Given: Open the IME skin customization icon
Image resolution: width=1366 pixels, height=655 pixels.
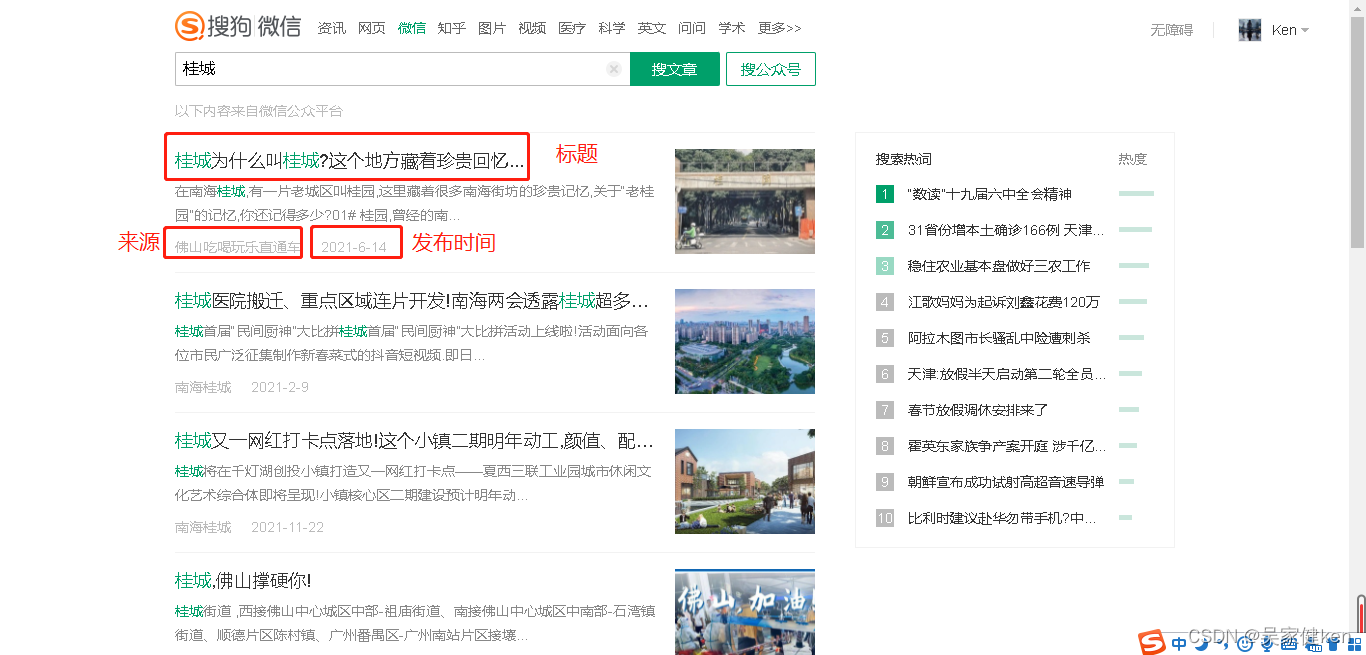Looking at the screenshot, I should coord(1334,645).
